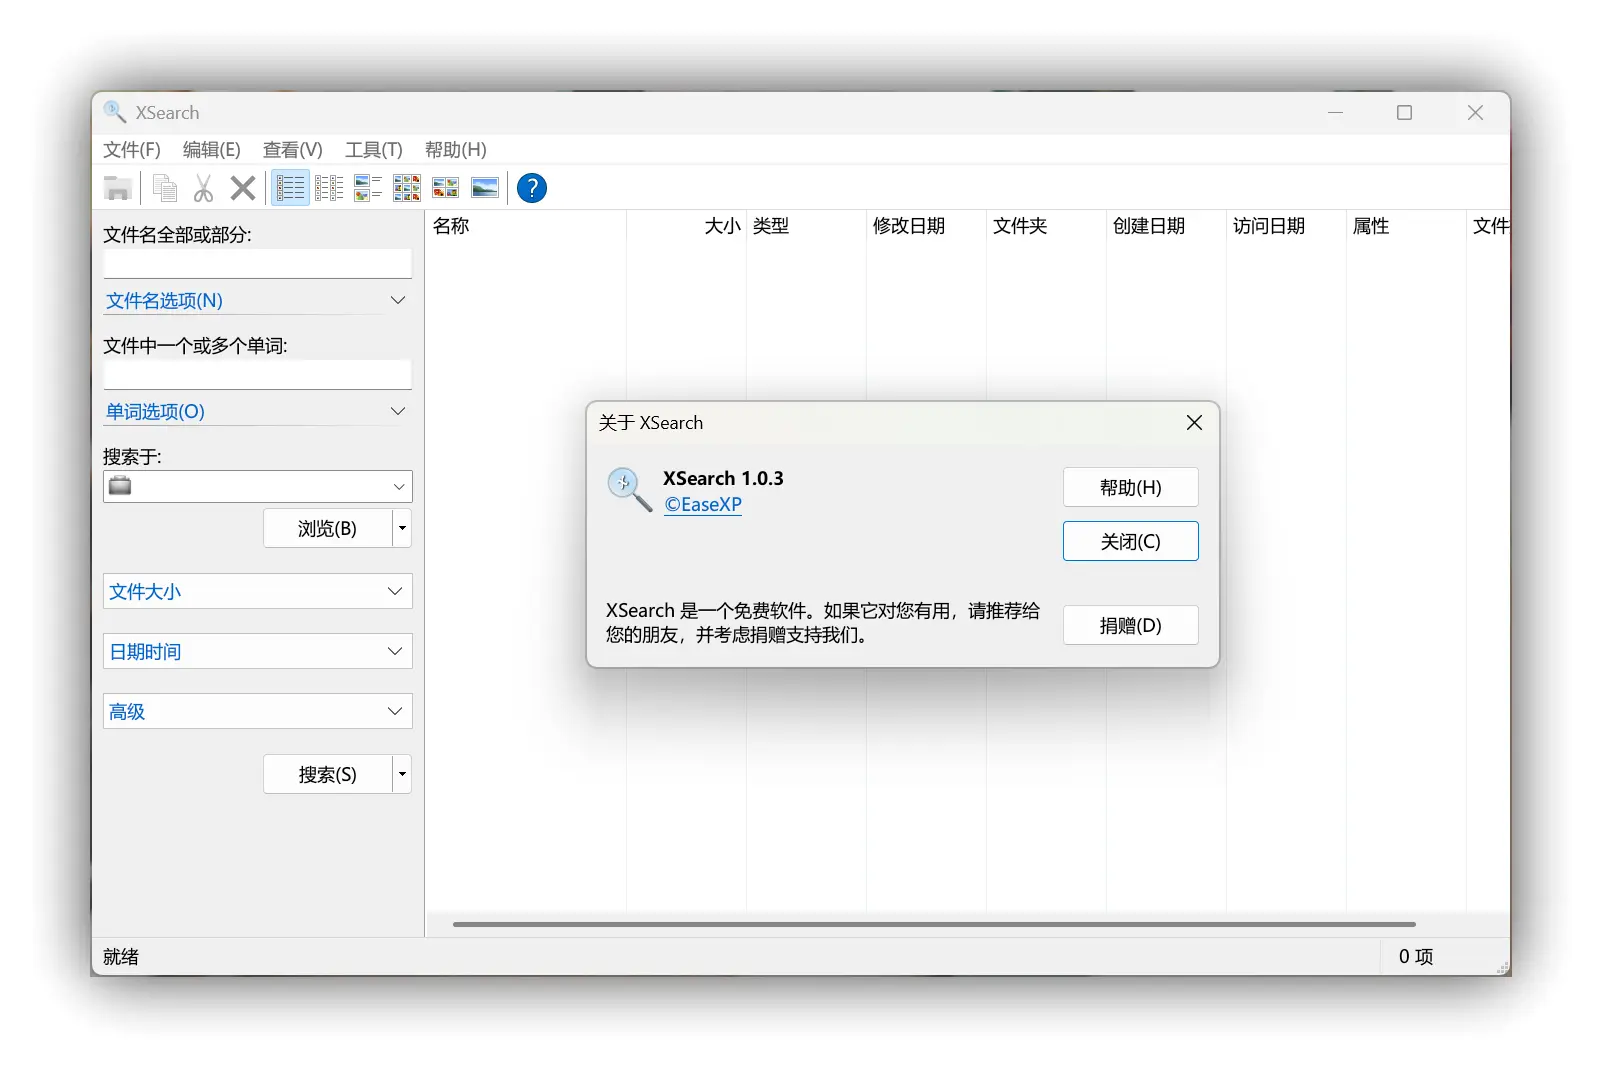The width and height of the screenshot is (1602, 1067).
Task: Open the 工具(T) menu
Action: pos(374,150)
